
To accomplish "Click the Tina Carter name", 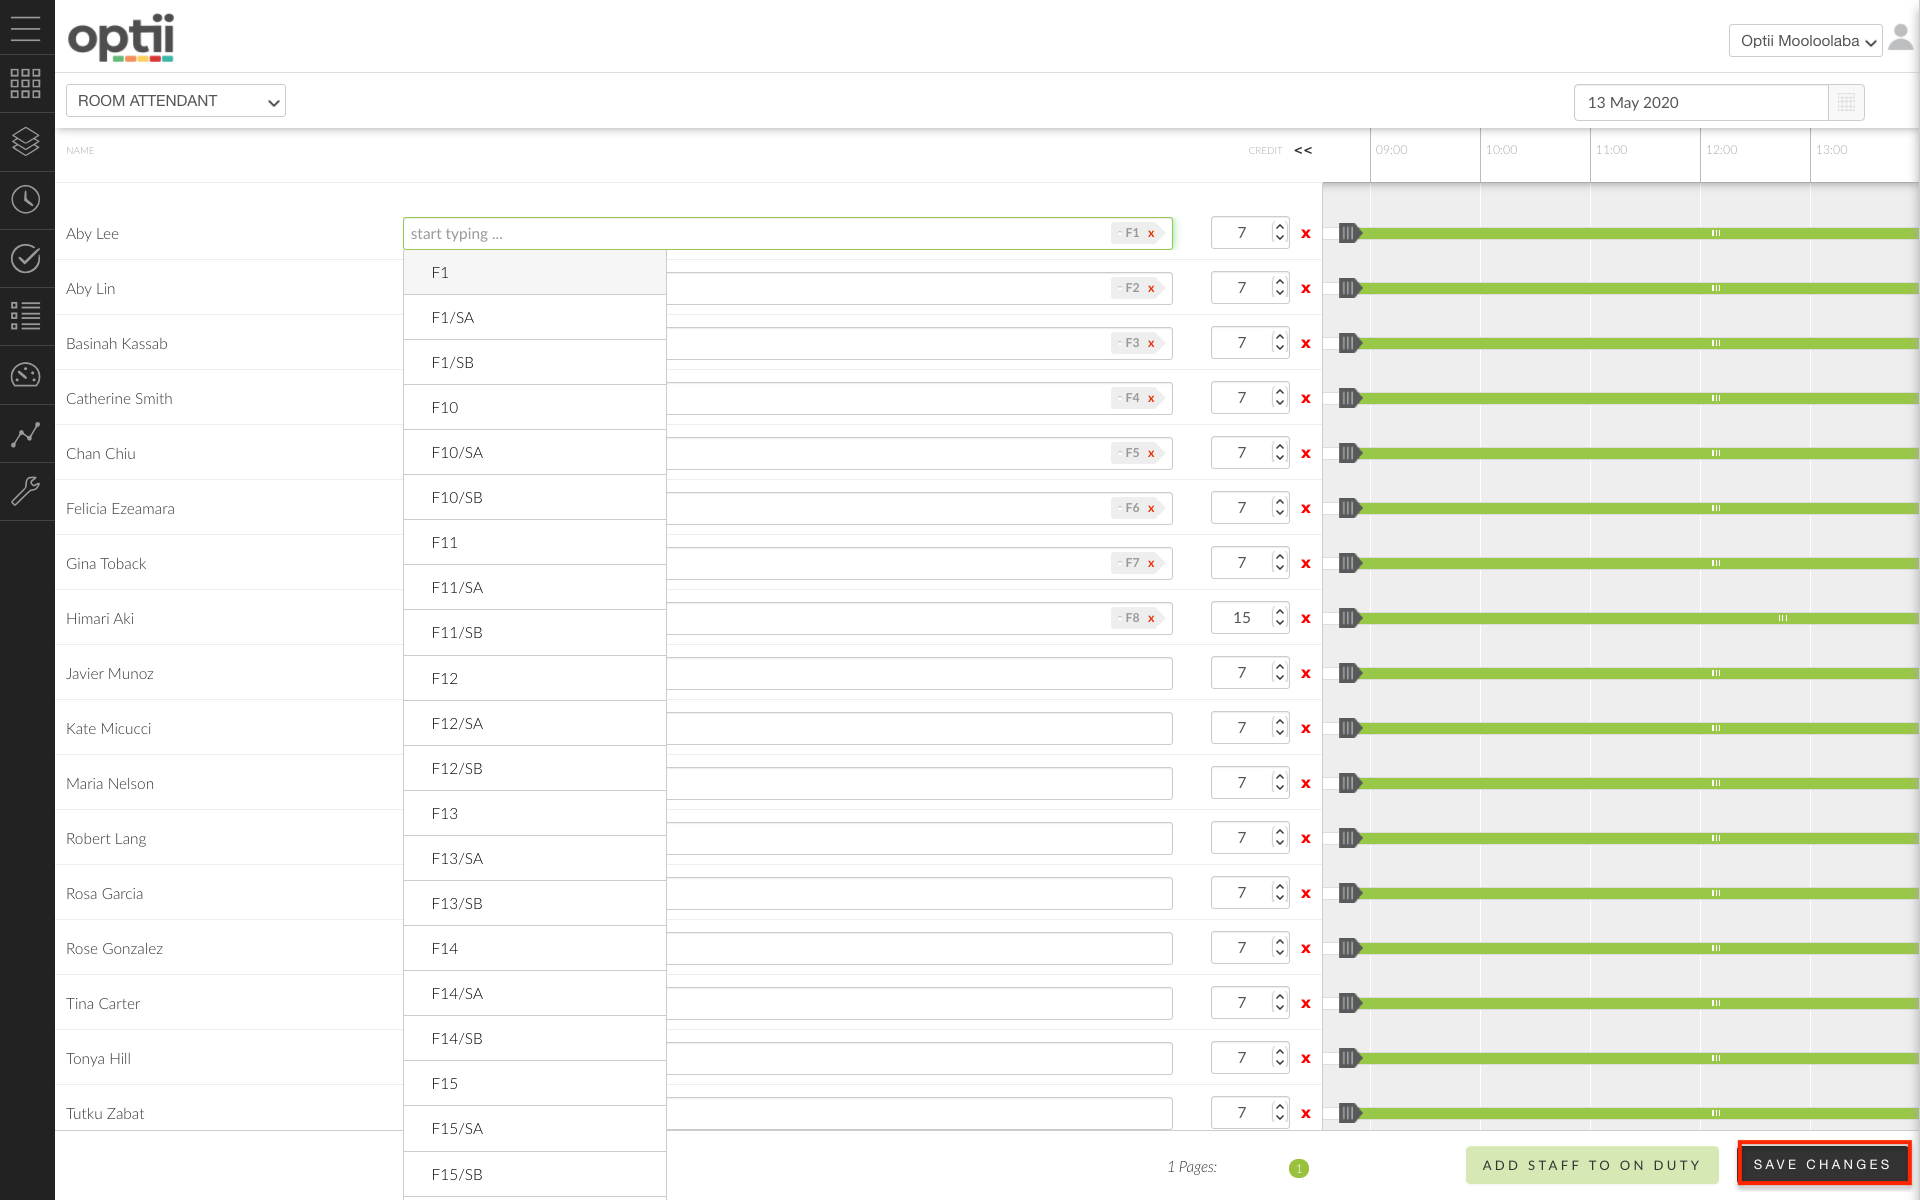I will (103, 1004).
